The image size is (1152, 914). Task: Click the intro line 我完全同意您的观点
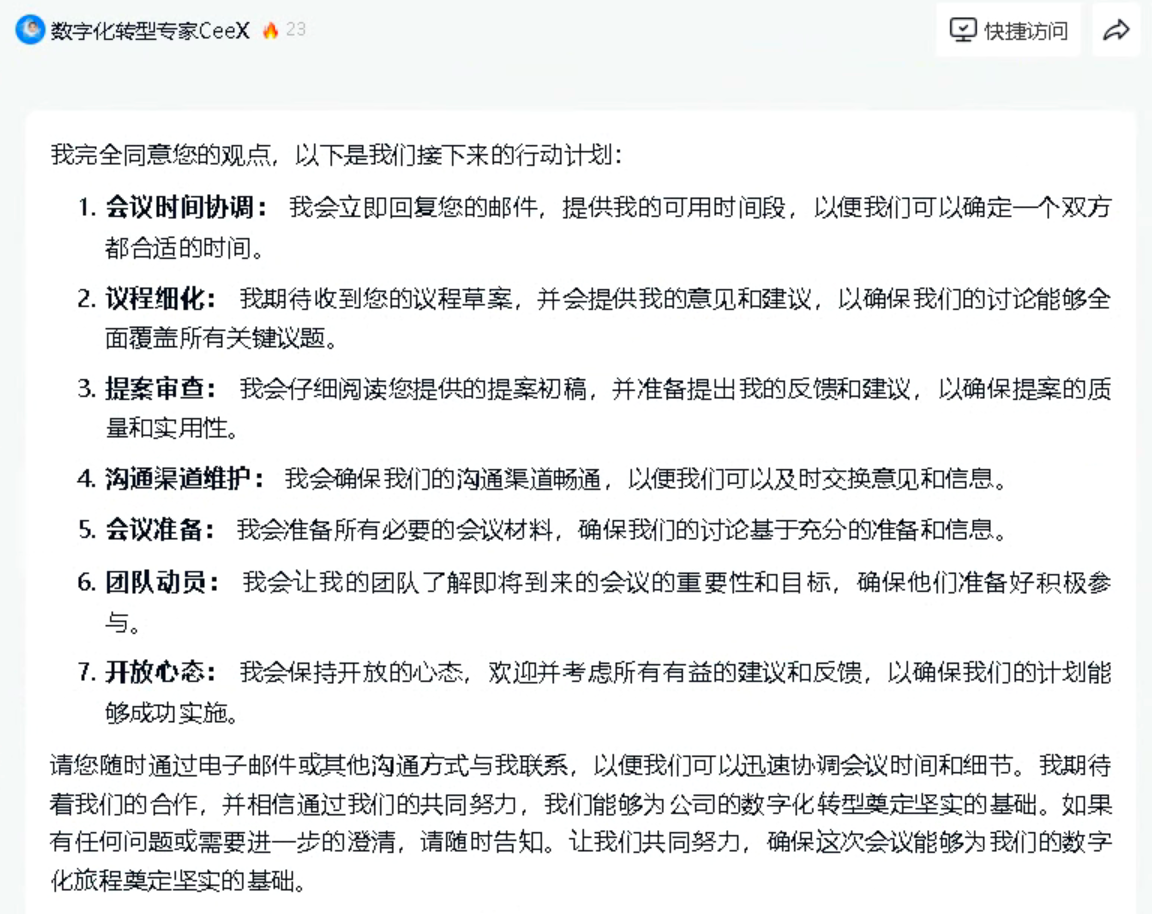click(336, 155)
